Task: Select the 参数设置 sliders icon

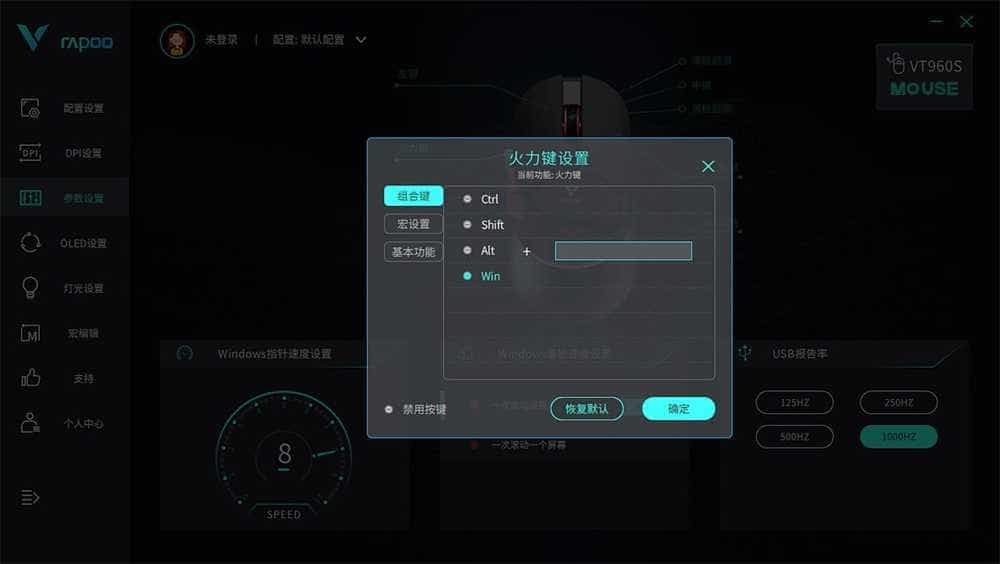Action: [30, 198]
